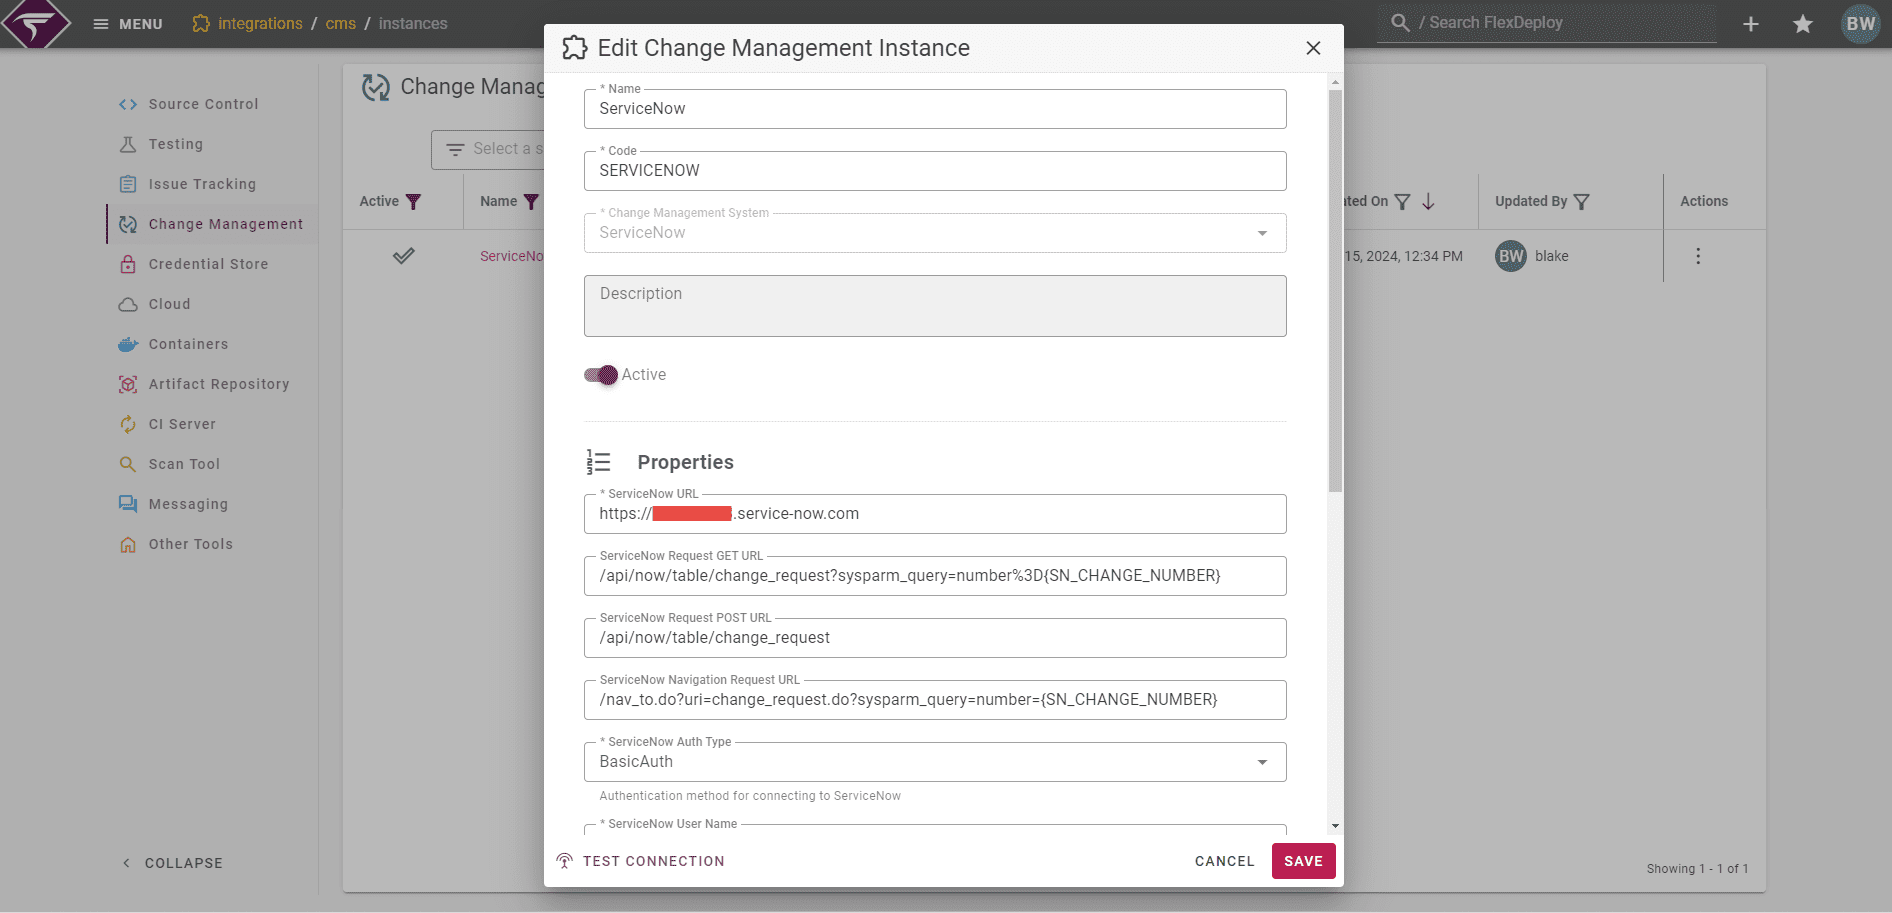Edit ServiceNow Request GET URL field
Viewport: 1892px width, 913px height.
click(935, 576)
